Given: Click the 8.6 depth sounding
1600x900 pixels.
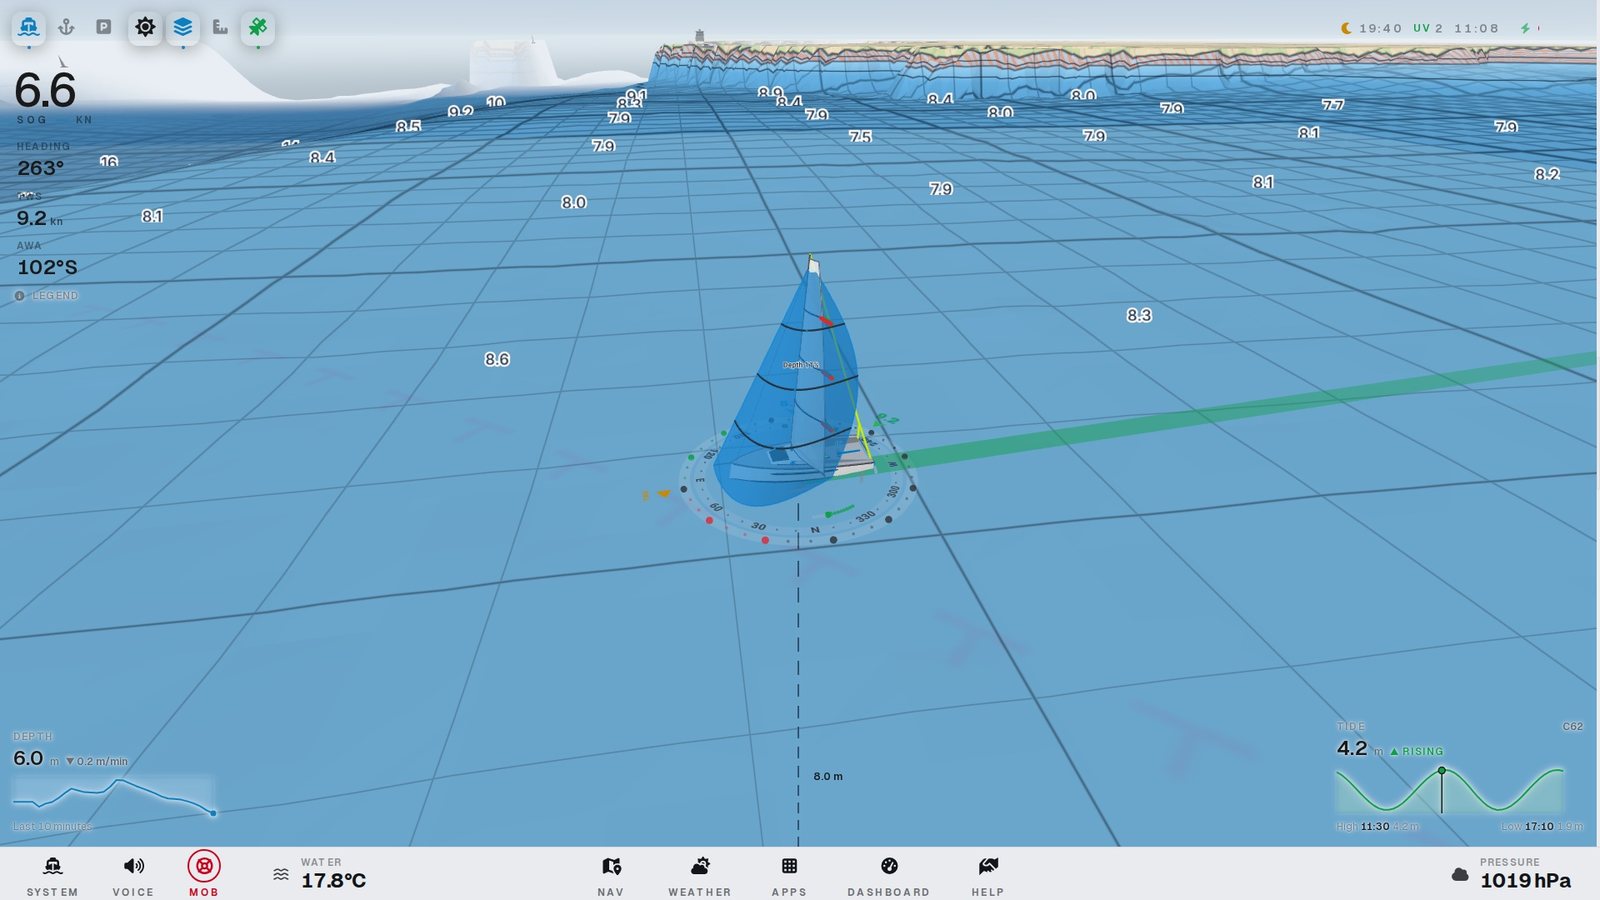Looking at the screenshot, I should (497, 359).
